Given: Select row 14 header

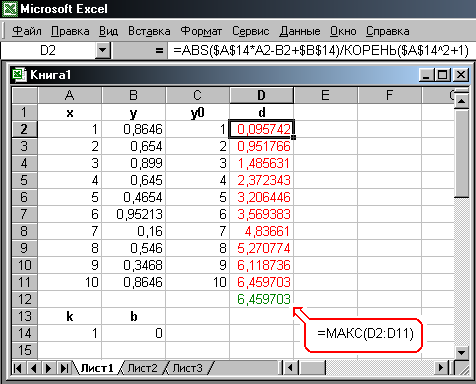Looking at the screenshot, I should pos(25,333).
